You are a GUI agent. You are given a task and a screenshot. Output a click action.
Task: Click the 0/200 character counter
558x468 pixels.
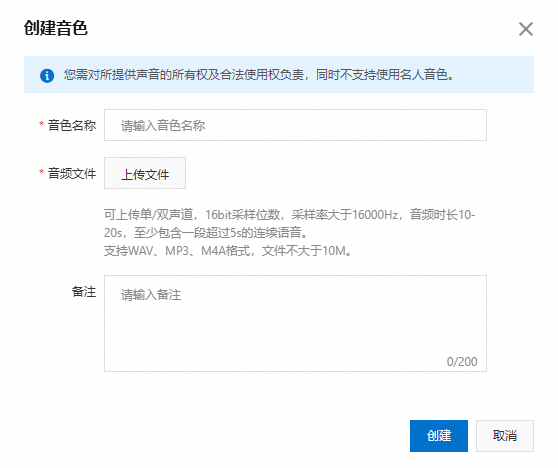(x=462, y=362)
